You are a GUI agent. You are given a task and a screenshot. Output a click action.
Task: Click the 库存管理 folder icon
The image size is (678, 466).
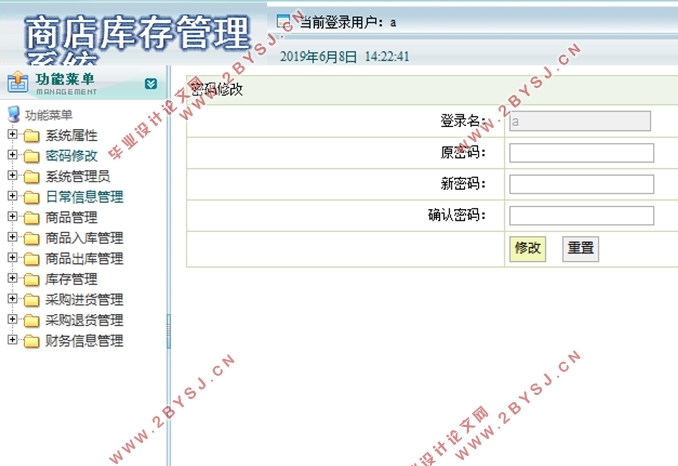coord(31,280)
